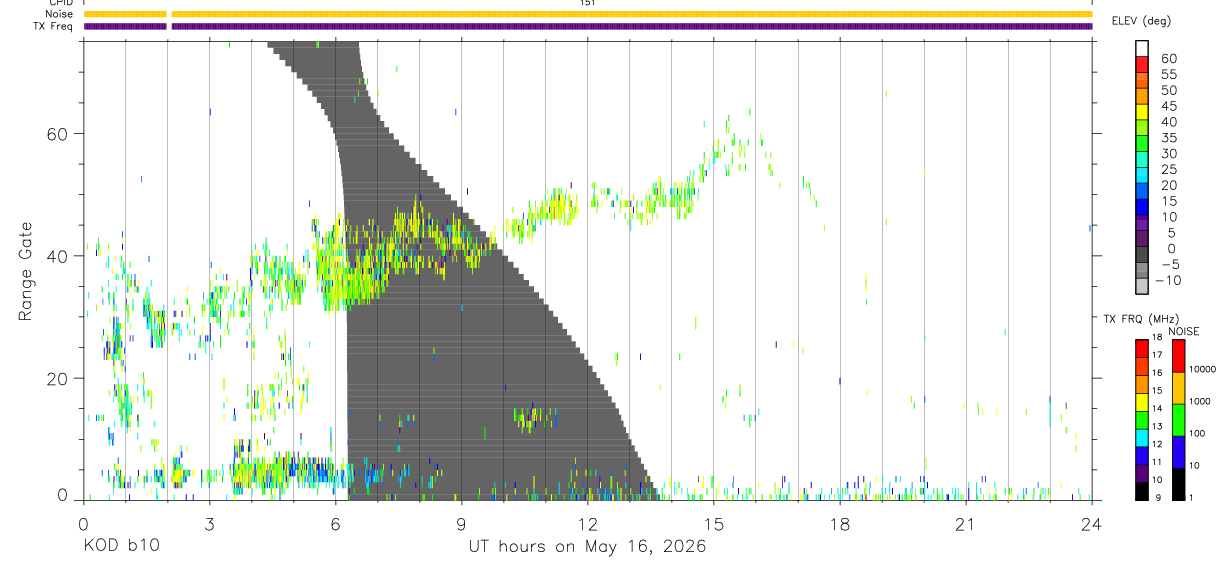The image size is (1228, 567).
Task: Click the green 30–35 segment of ELEV colorbar
Action: click(1142, 145)
